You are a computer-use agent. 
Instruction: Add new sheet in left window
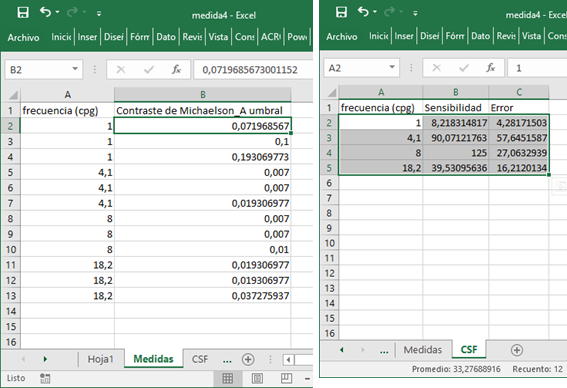pos(248,359)
